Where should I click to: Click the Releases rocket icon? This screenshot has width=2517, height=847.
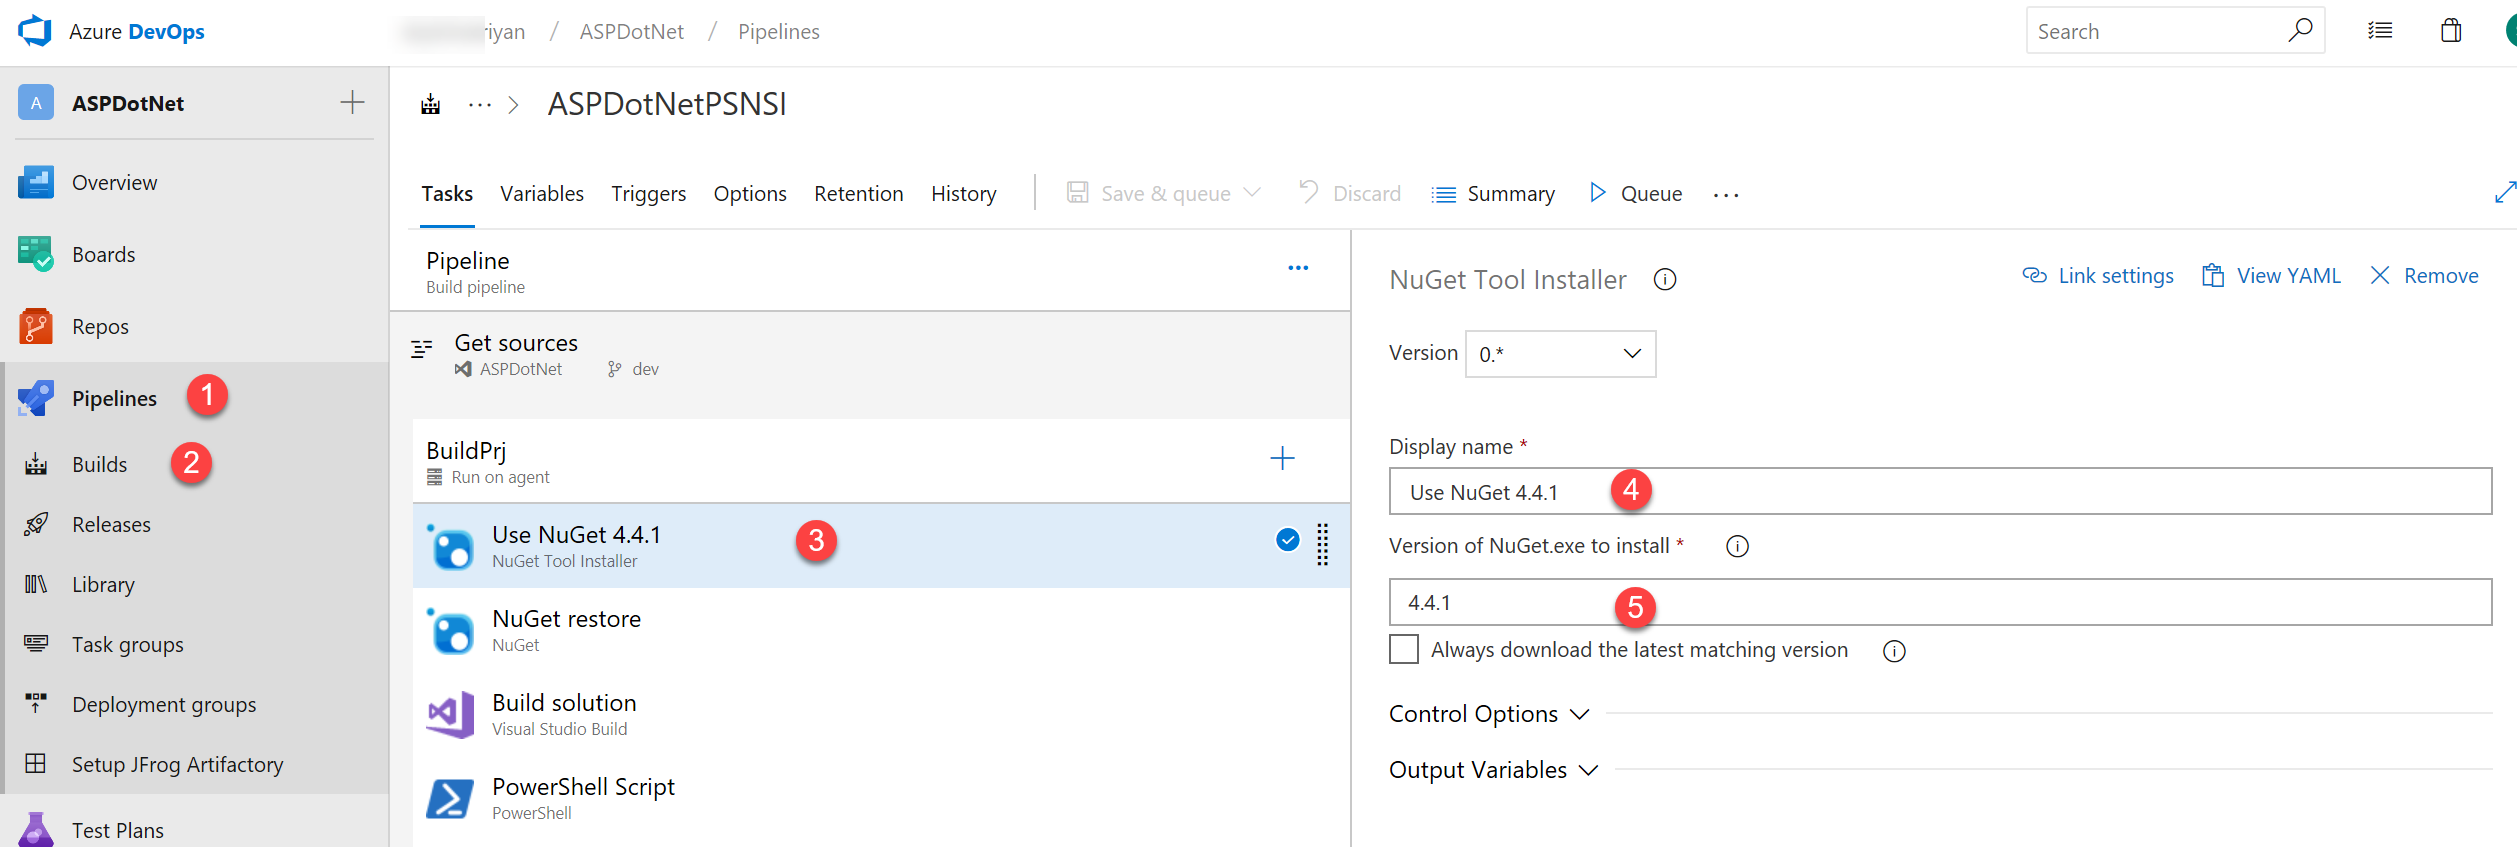(x=36, y=524)
